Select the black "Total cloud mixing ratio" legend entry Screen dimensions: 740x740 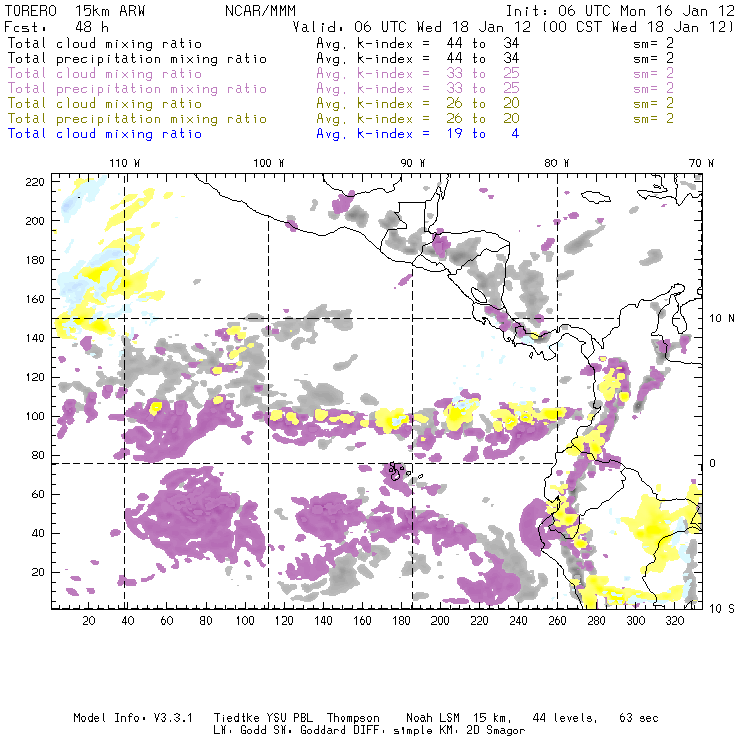click(105, 44)
